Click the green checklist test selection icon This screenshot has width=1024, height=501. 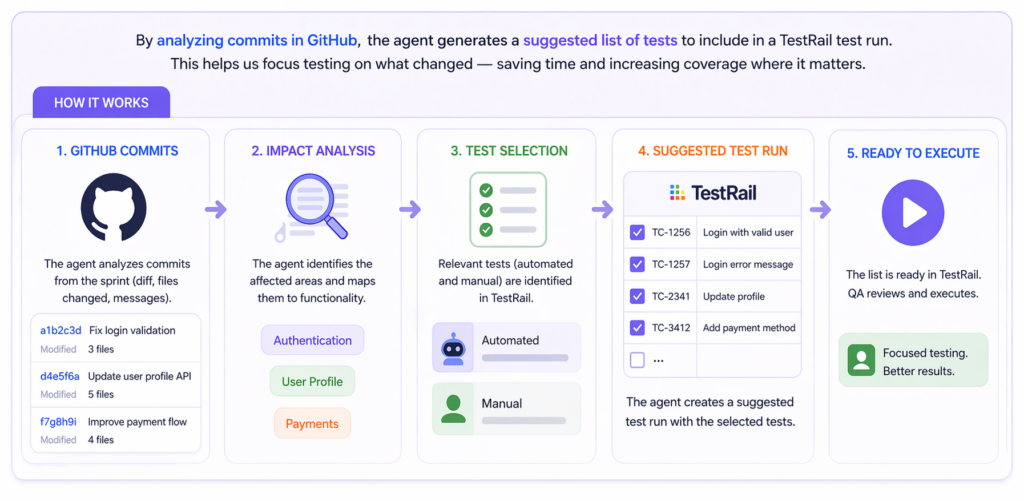point(508,209)
